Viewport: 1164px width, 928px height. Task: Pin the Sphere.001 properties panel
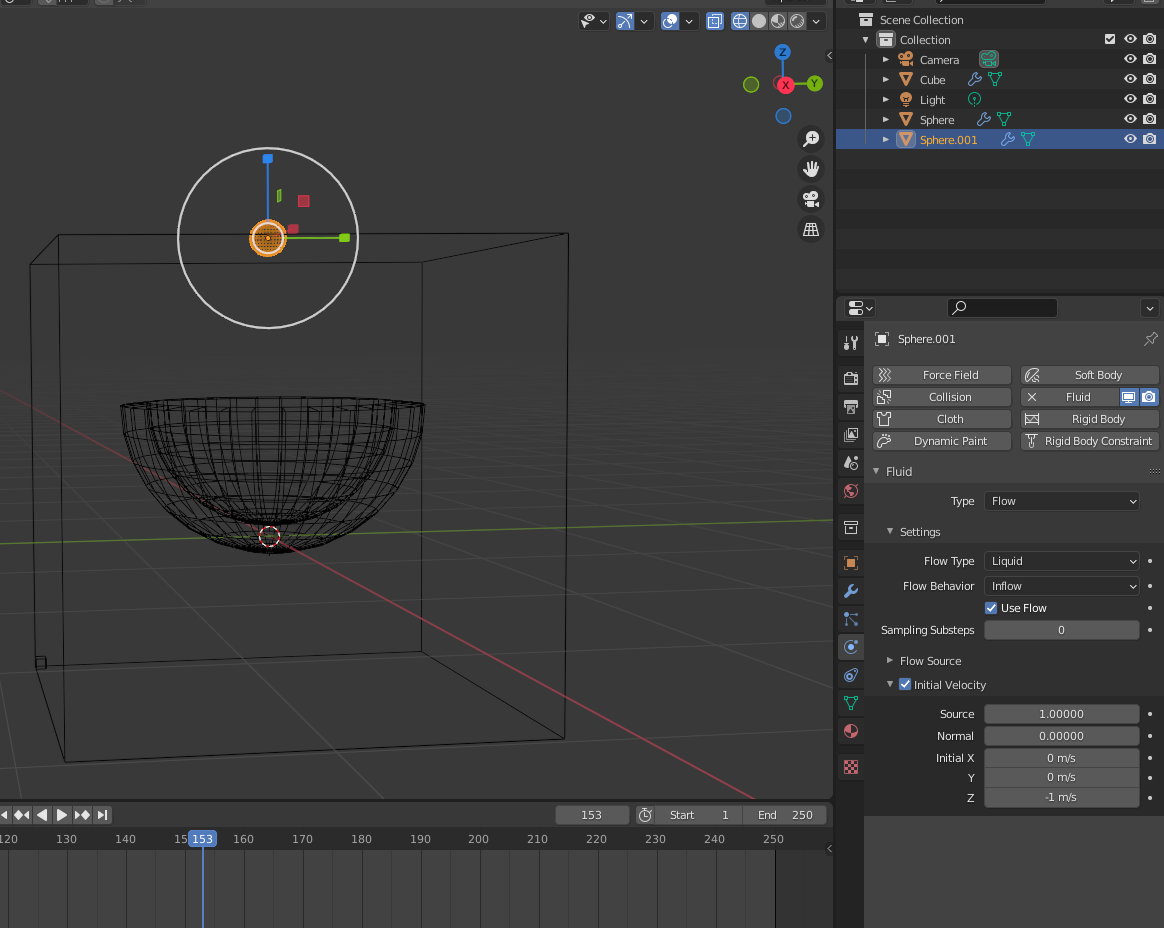[1150, 339]
